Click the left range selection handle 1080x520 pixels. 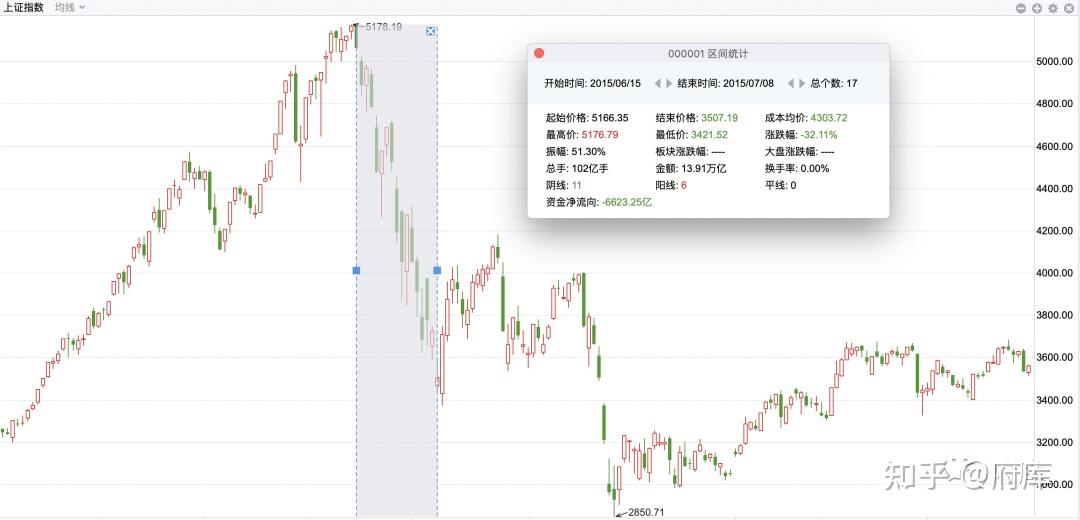(x=356, y=270)
